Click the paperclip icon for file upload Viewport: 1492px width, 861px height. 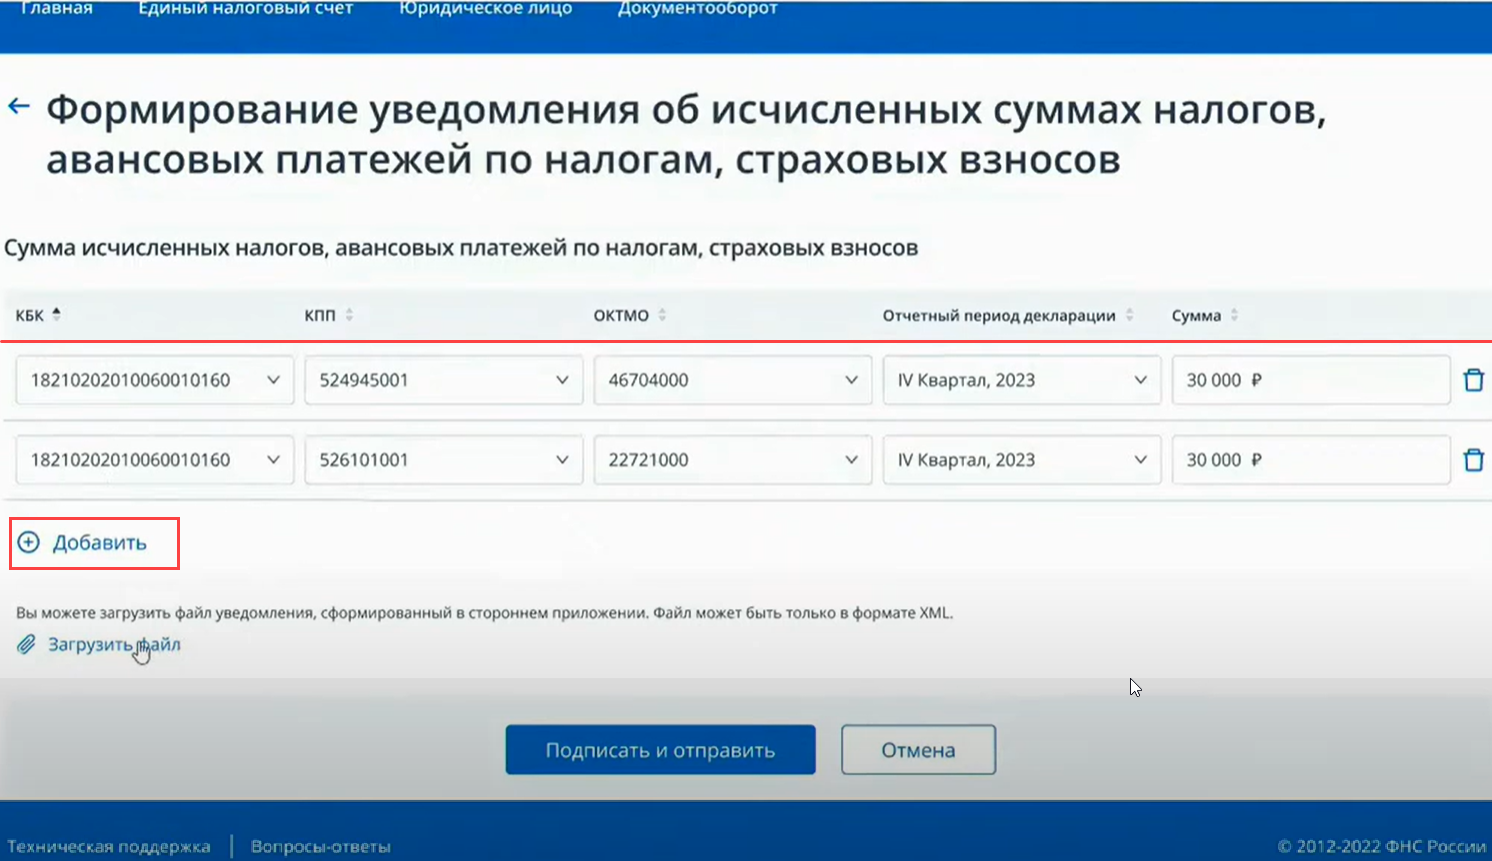point(26,645)
